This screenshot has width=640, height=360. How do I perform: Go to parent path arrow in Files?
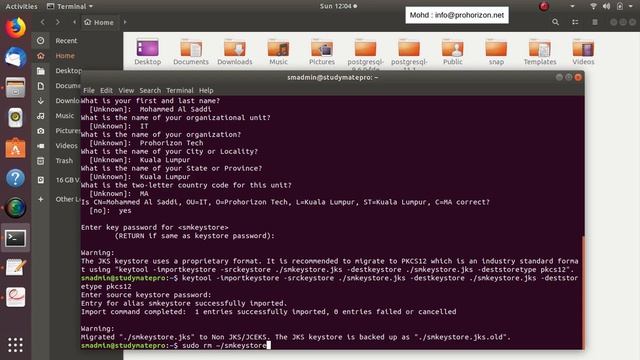tap(74, 22)
